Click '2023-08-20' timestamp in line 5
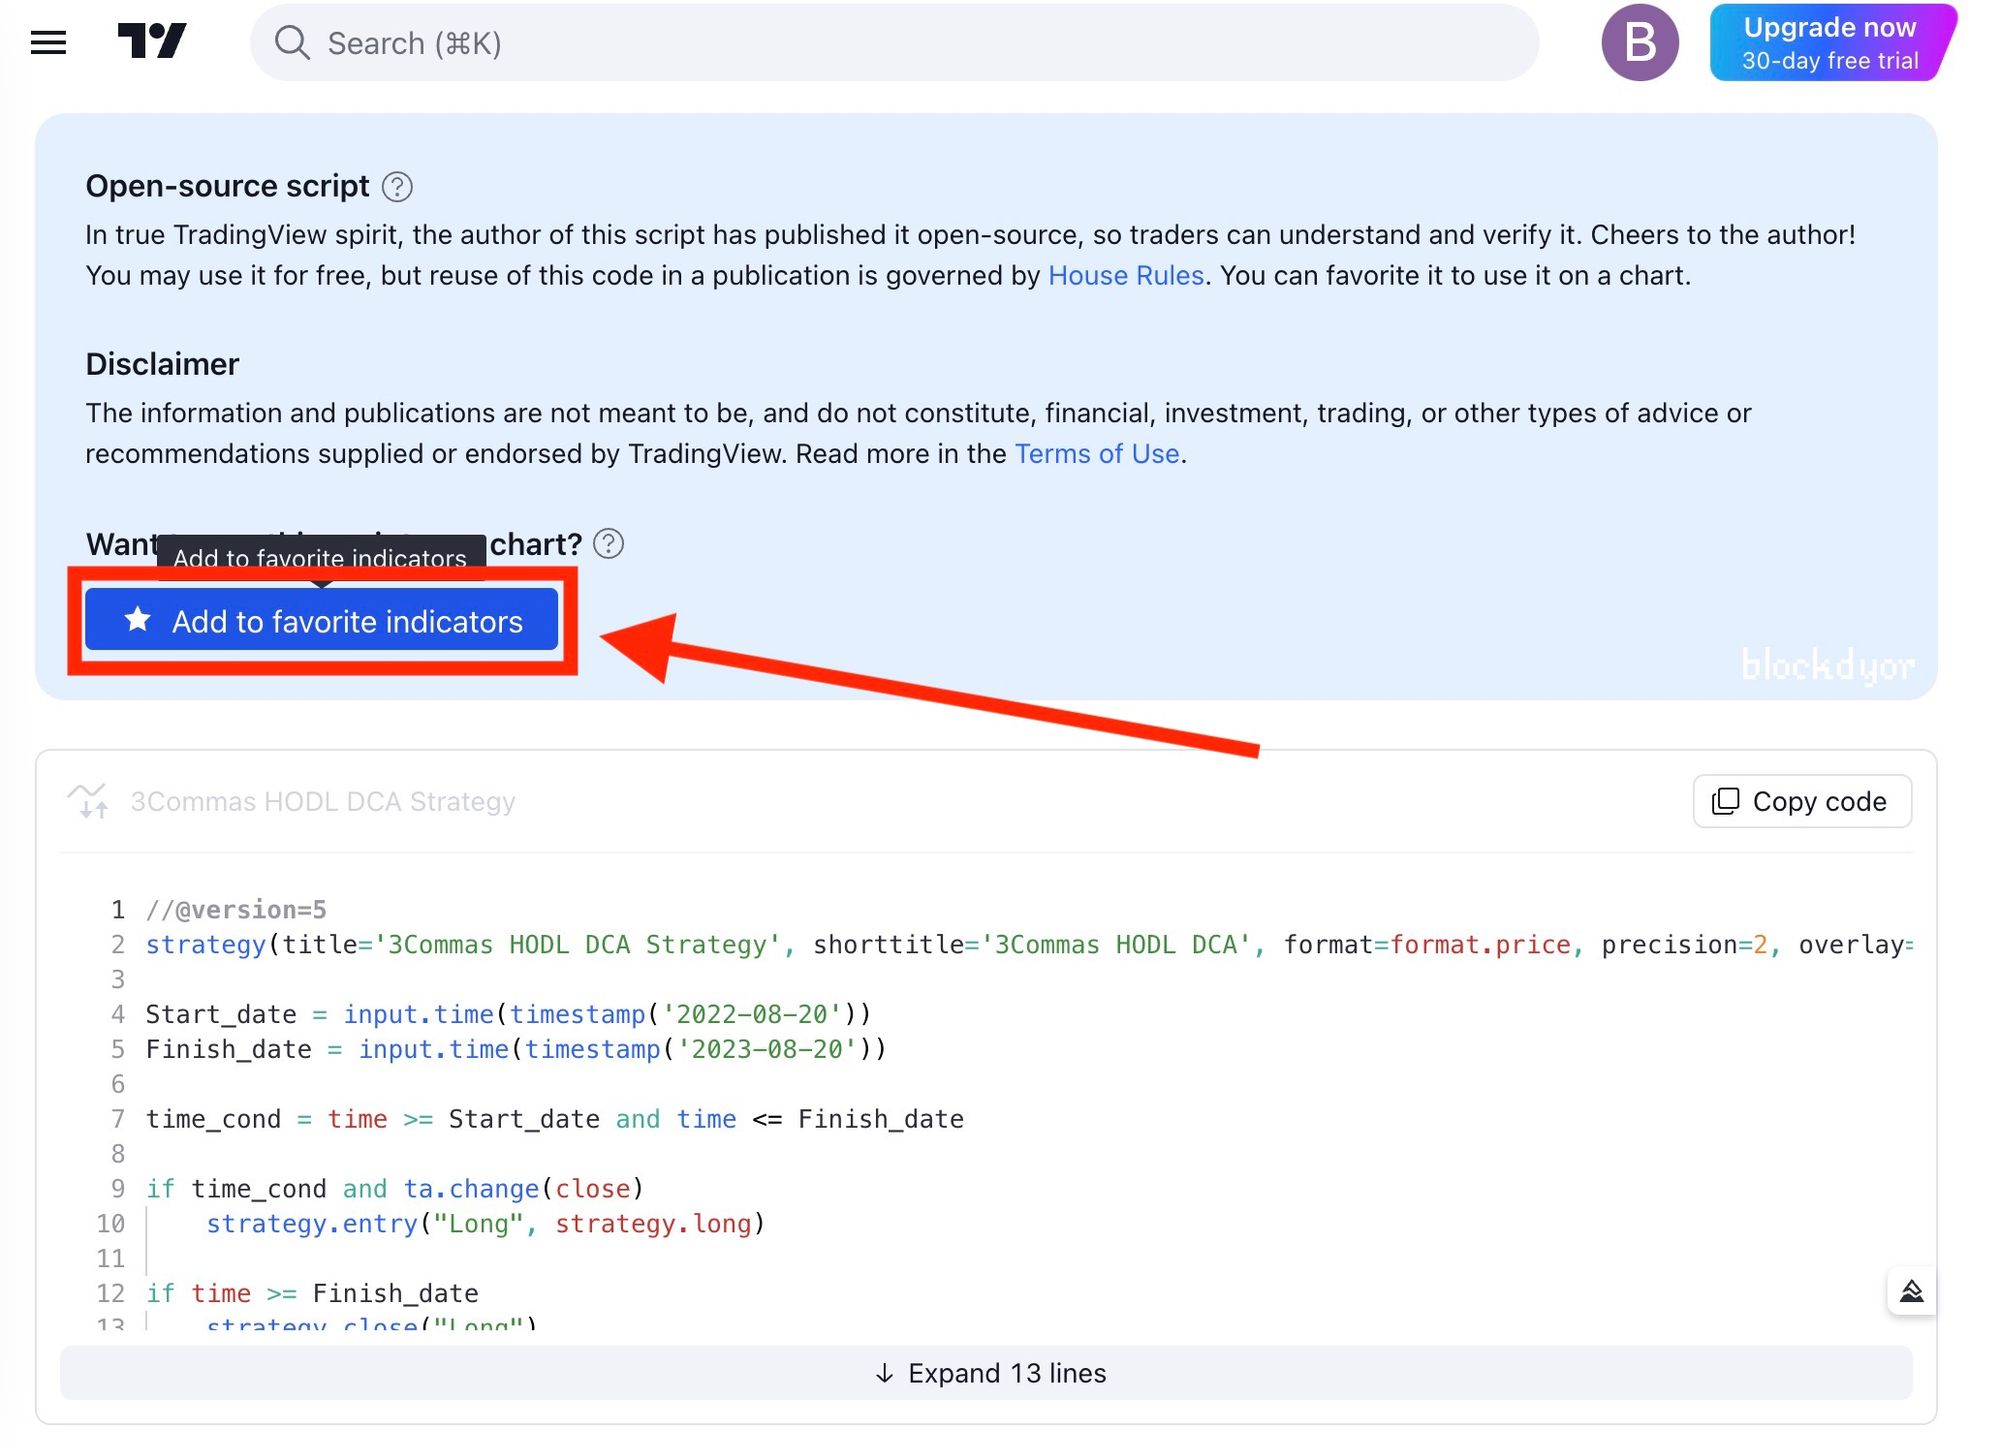Image resolution: width=2000 pixels, height=1455 pixels. click(x=767, y=1049)
